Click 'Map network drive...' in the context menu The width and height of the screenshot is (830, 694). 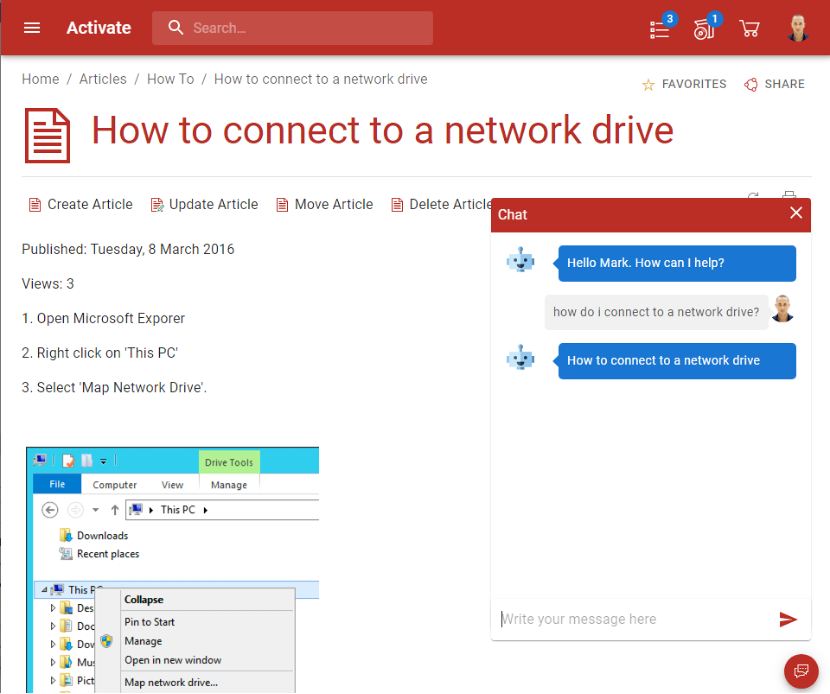pos(171,682)
